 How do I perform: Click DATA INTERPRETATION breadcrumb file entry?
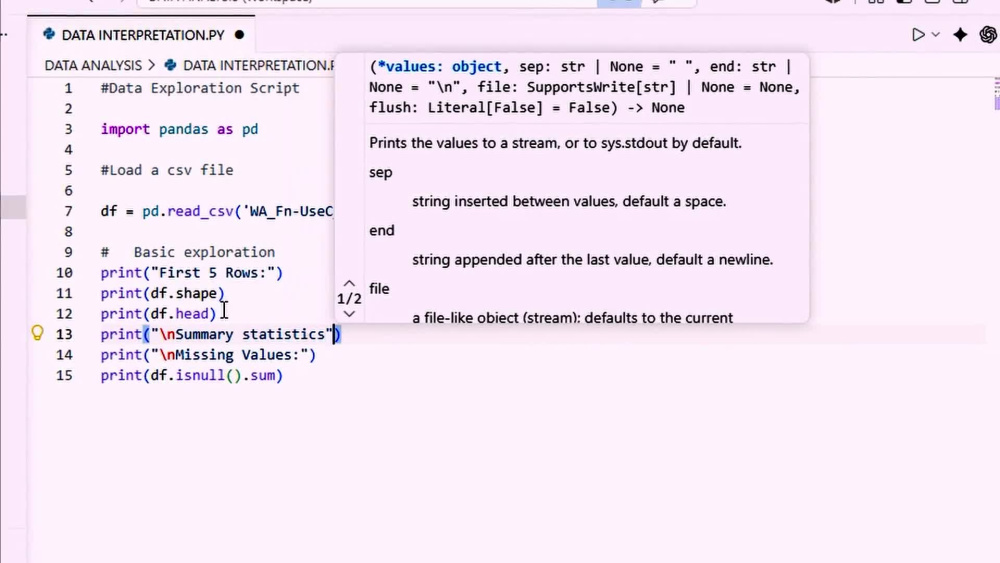(250, 66)
